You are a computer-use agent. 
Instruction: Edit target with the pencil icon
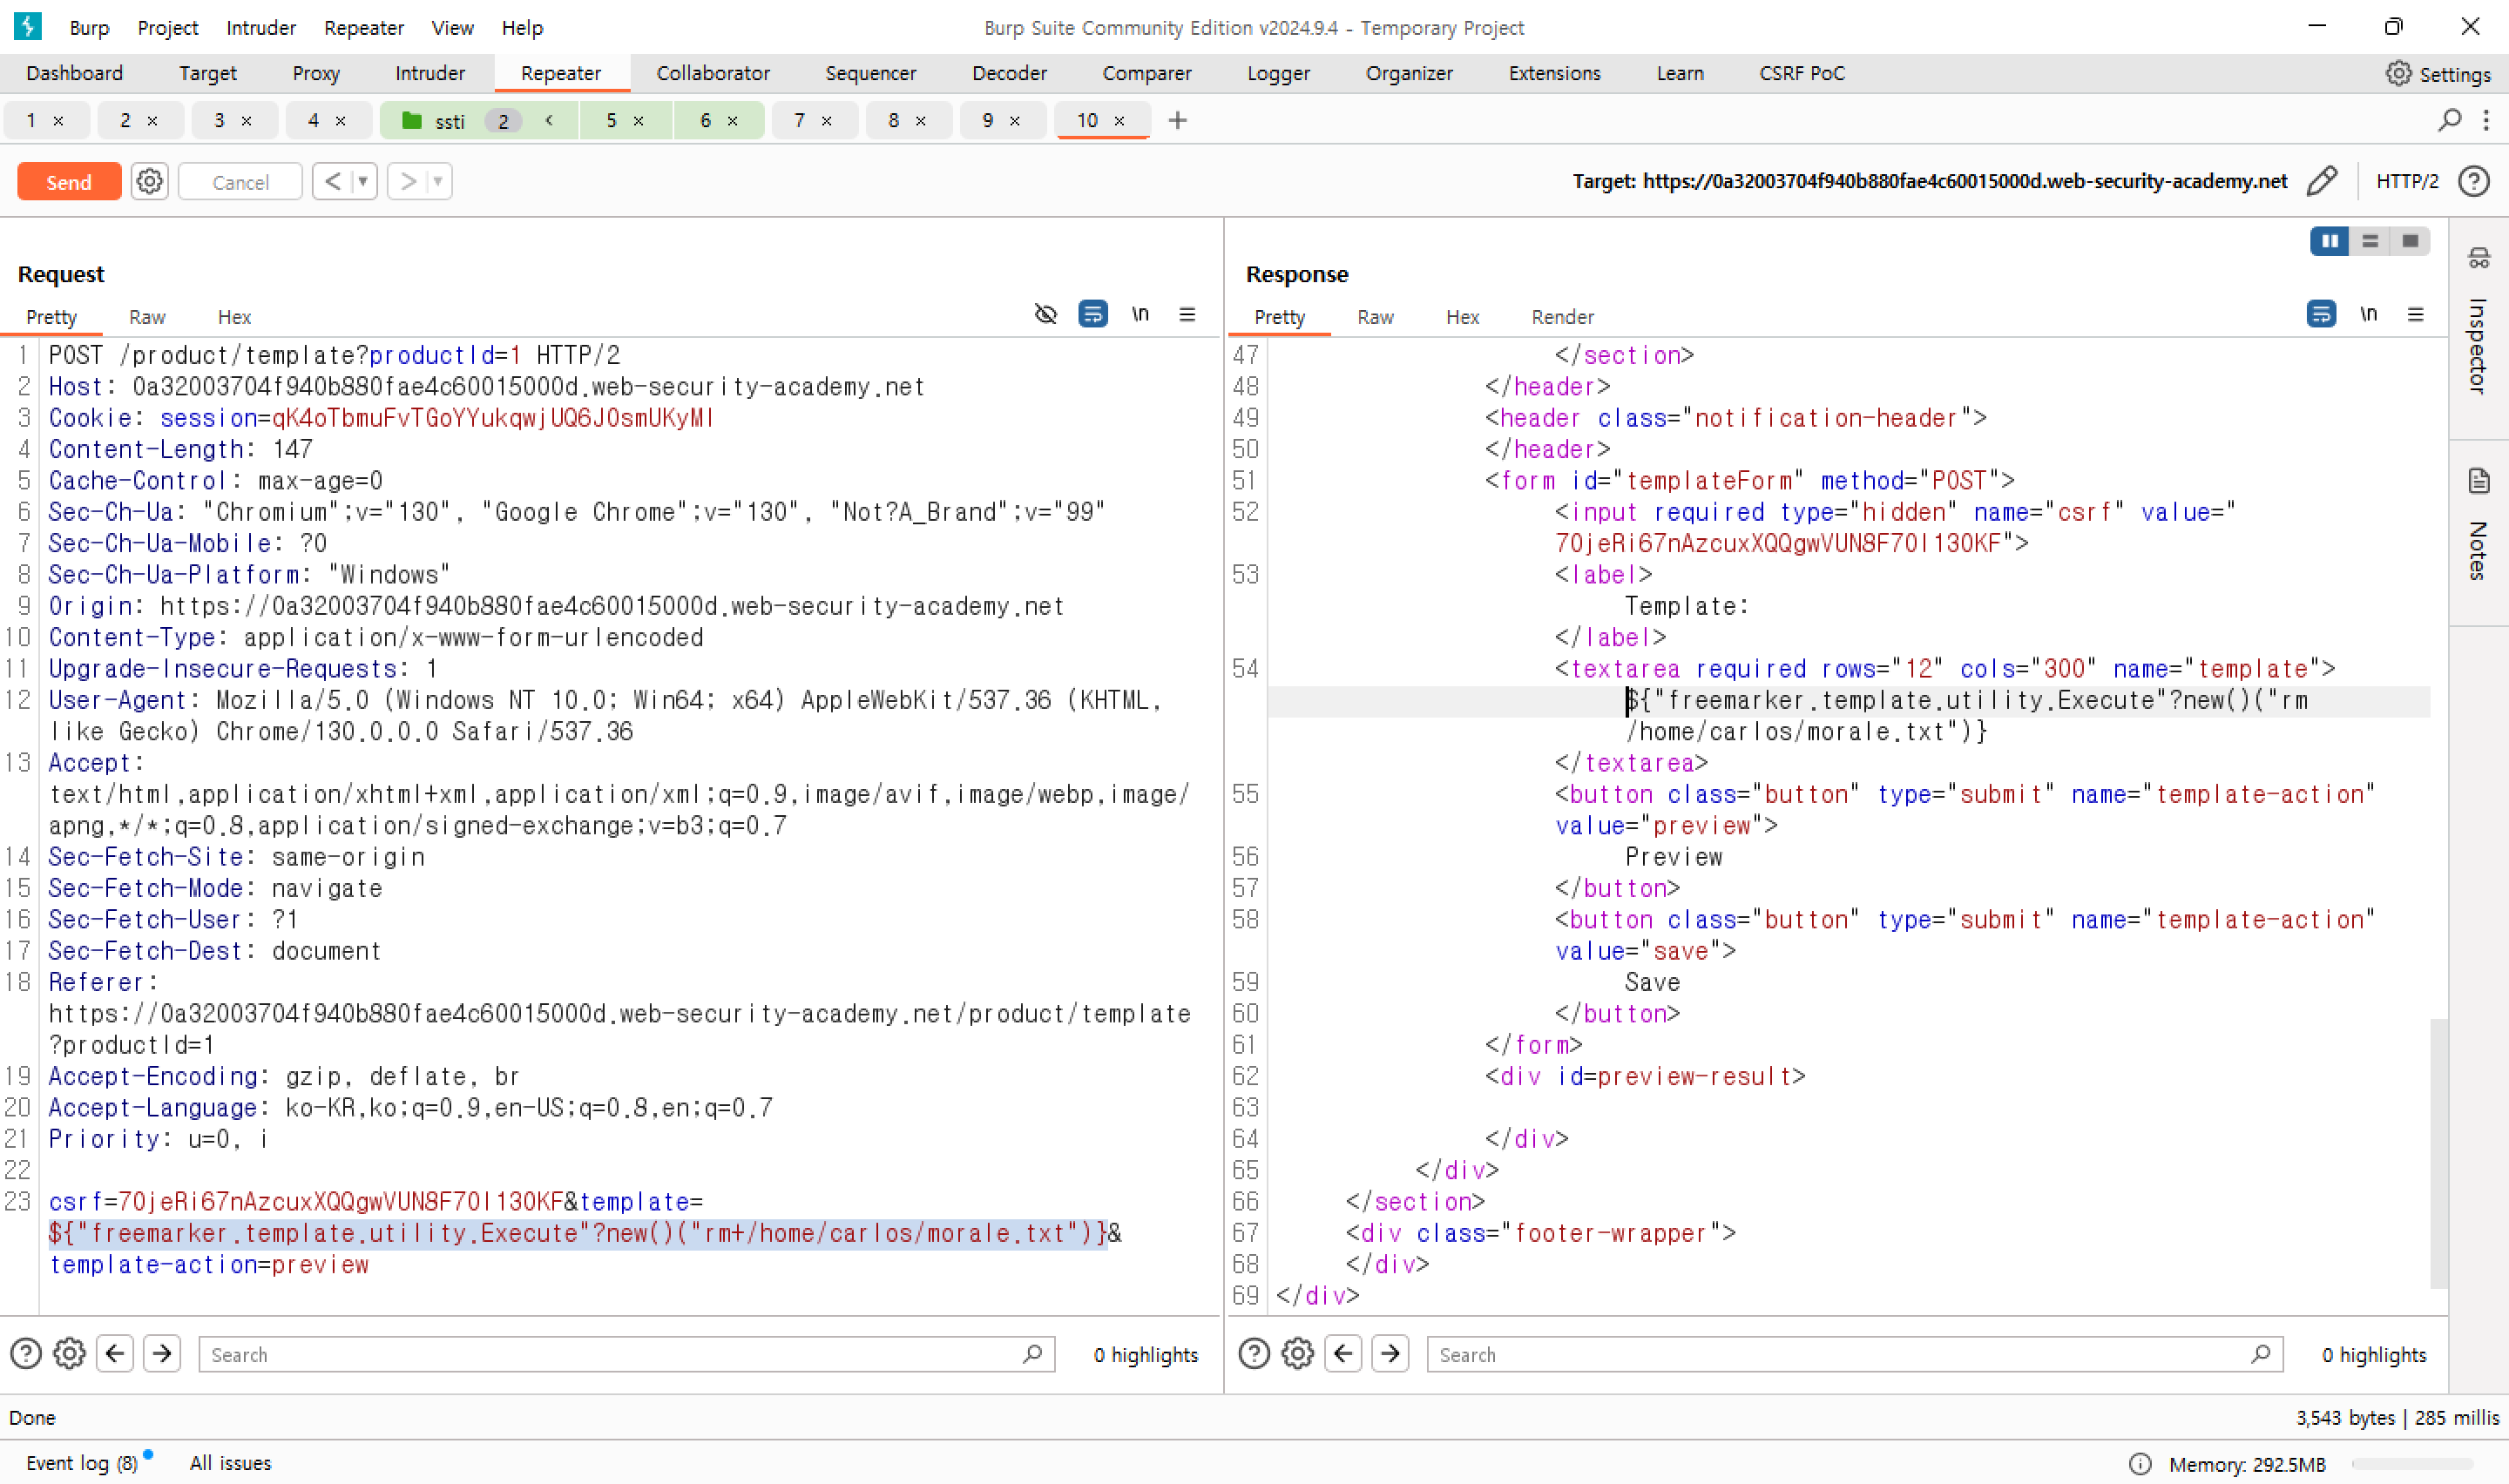[x=2323, y=181]
